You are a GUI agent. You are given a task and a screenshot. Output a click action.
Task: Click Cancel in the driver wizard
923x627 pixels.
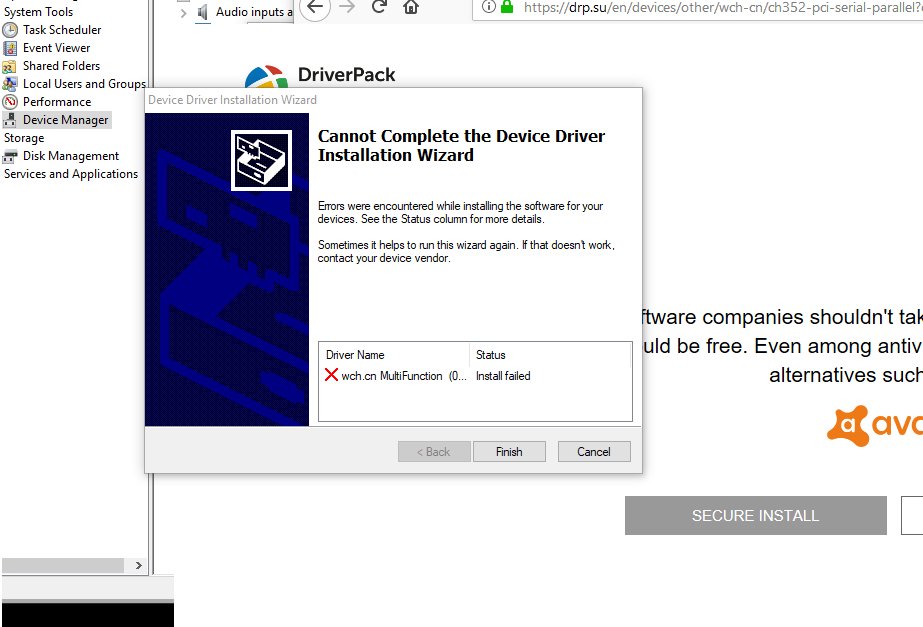tap(594, 452)
